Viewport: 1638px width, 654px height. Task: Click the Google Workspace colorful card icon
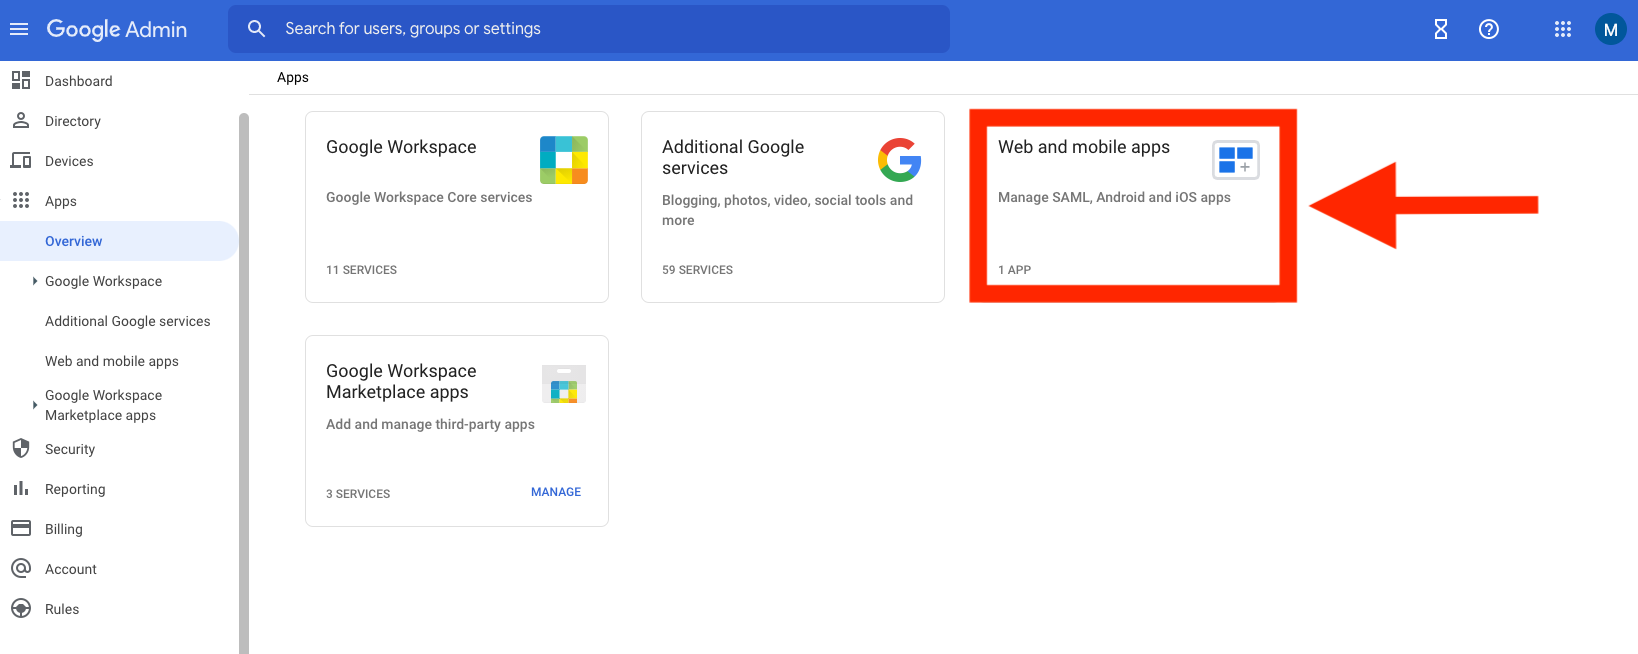564,160
